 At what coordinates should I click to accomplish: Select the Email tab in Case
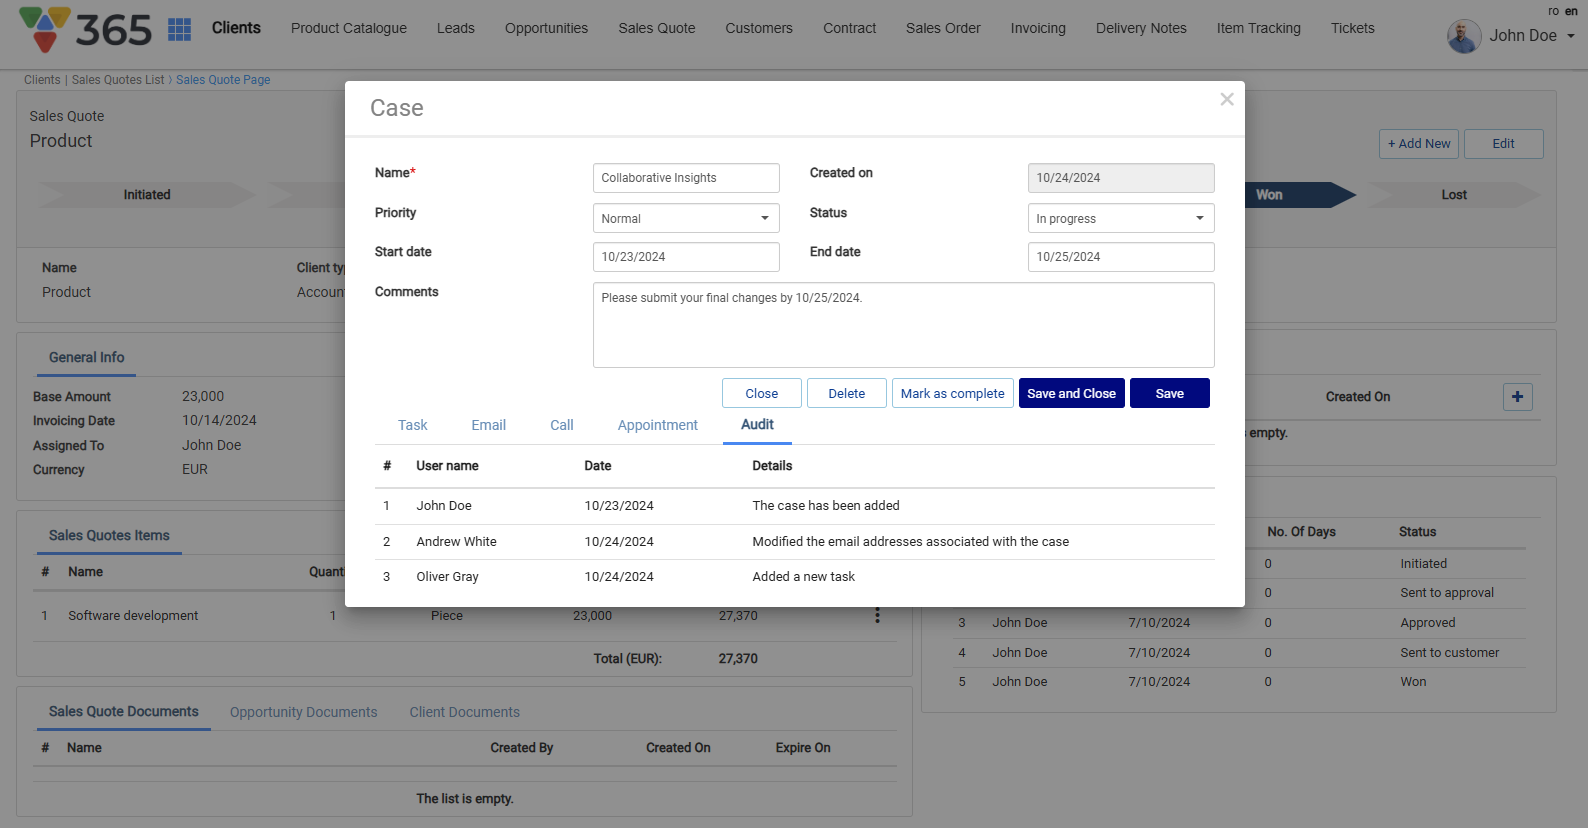pos(488,425)
